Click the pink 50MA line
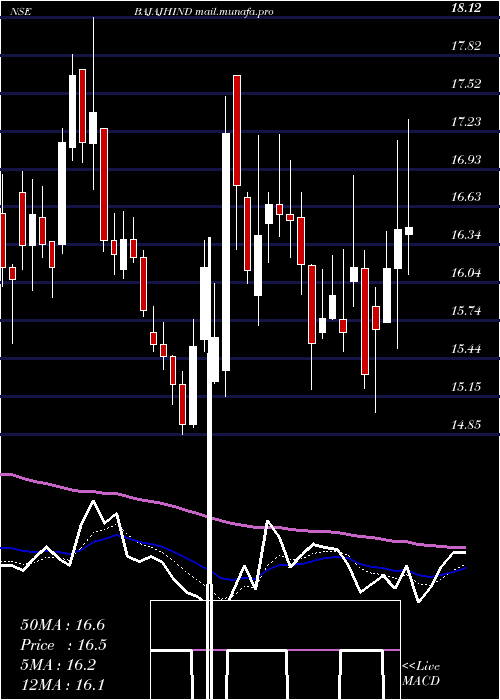Viewport: 500px width, 700px height. 232,522
